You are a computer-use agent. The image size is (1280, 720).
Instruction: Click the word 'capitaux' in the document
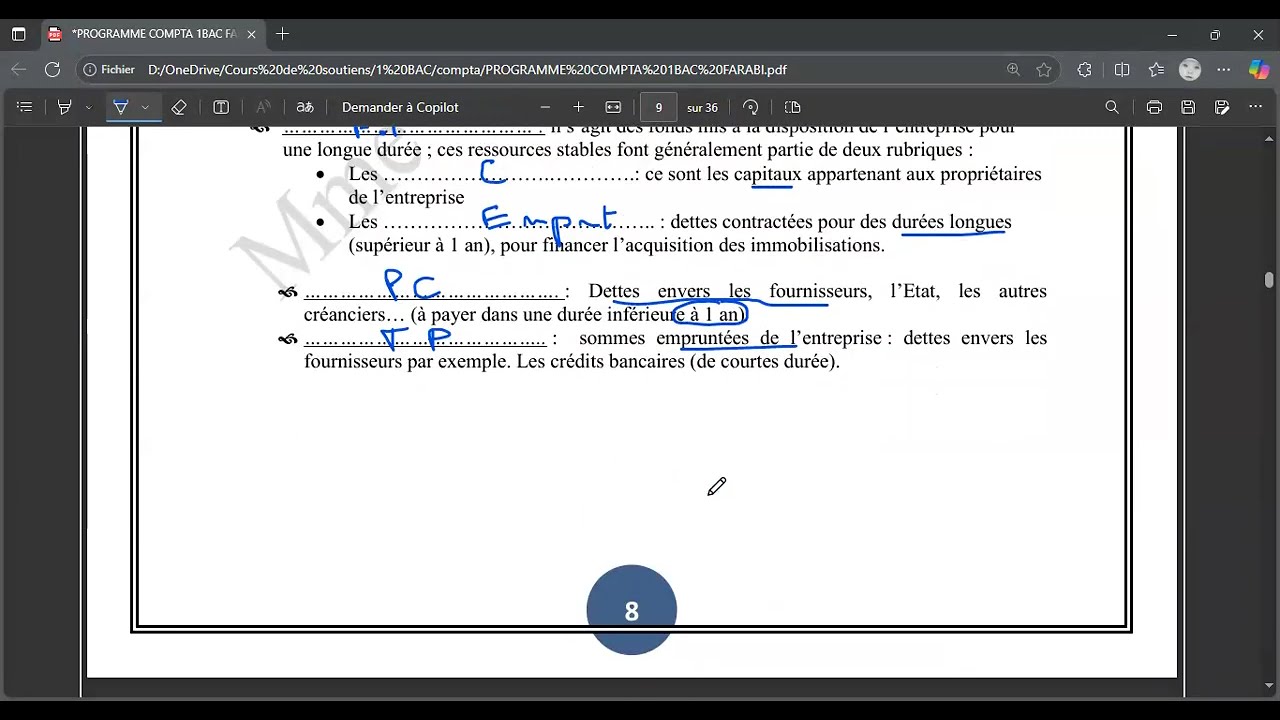click(x=768, y=174)
